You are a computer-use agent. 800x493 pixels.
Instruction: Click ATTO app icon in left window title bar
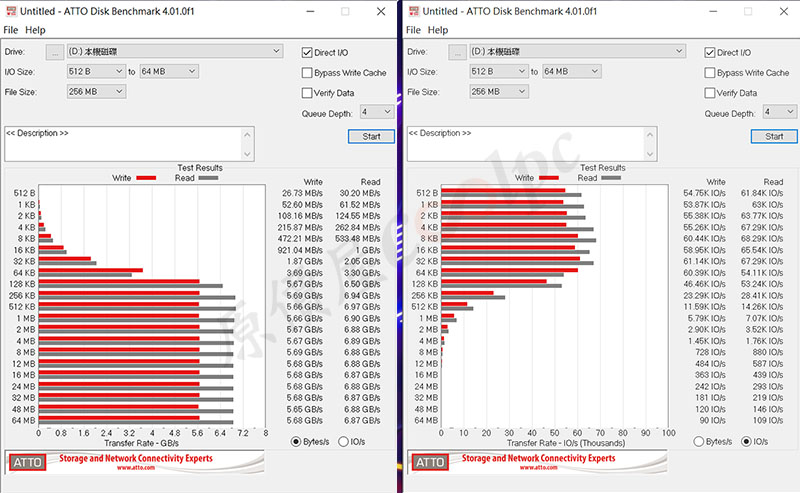[x=11, y=11]
